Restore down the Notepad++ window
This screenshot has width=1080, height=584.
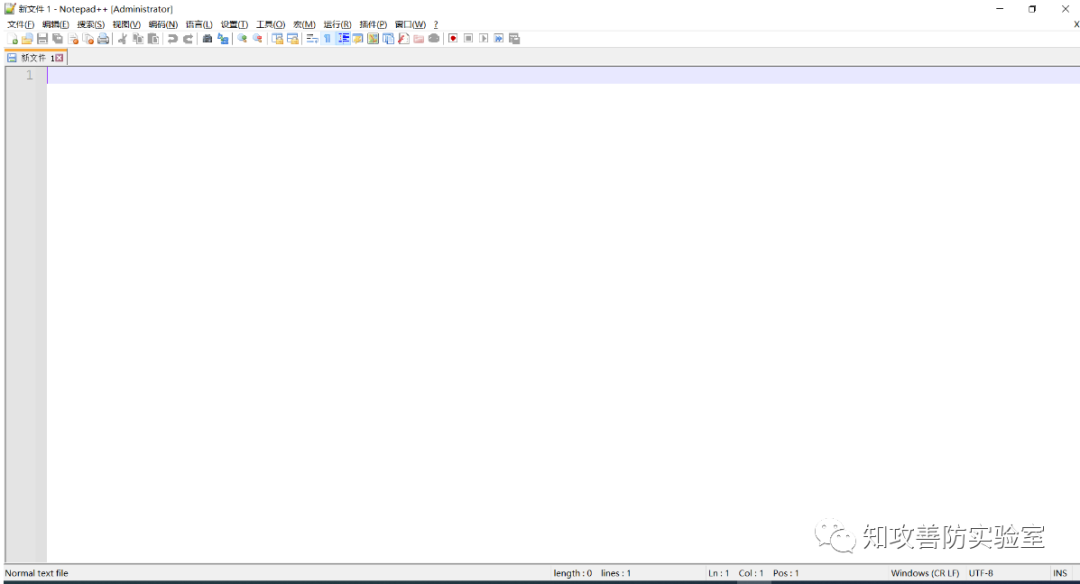1032,9
